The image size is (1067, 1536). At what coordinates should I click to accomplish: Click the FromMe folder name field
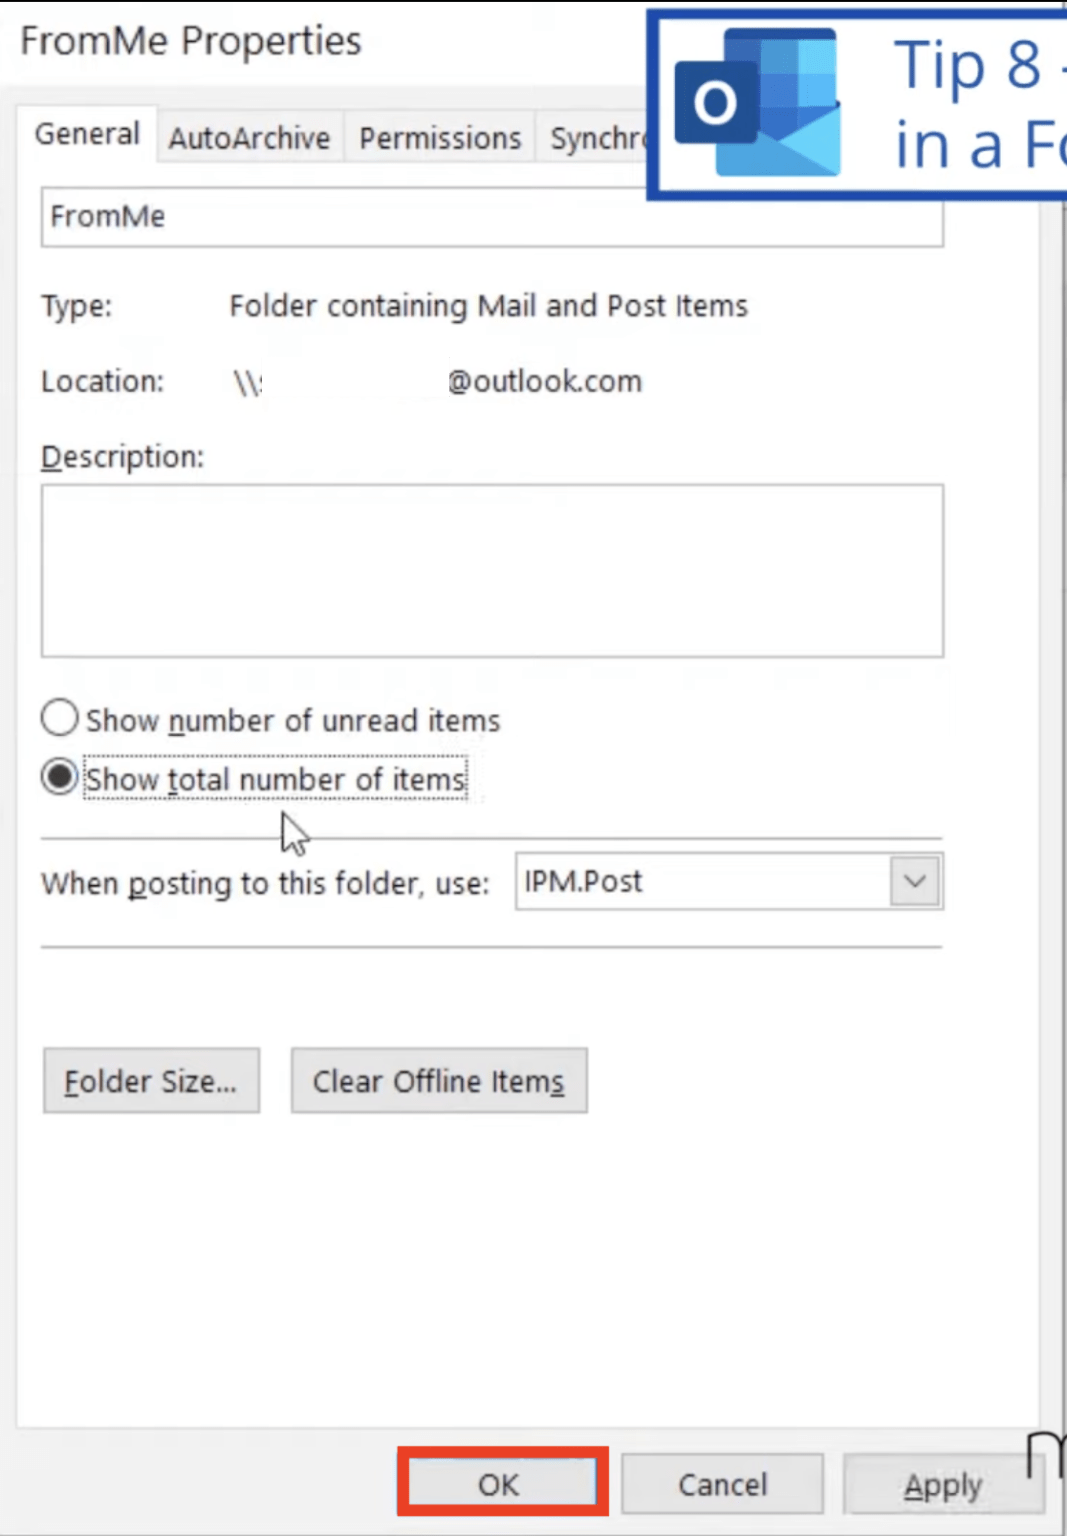(492, 216)
